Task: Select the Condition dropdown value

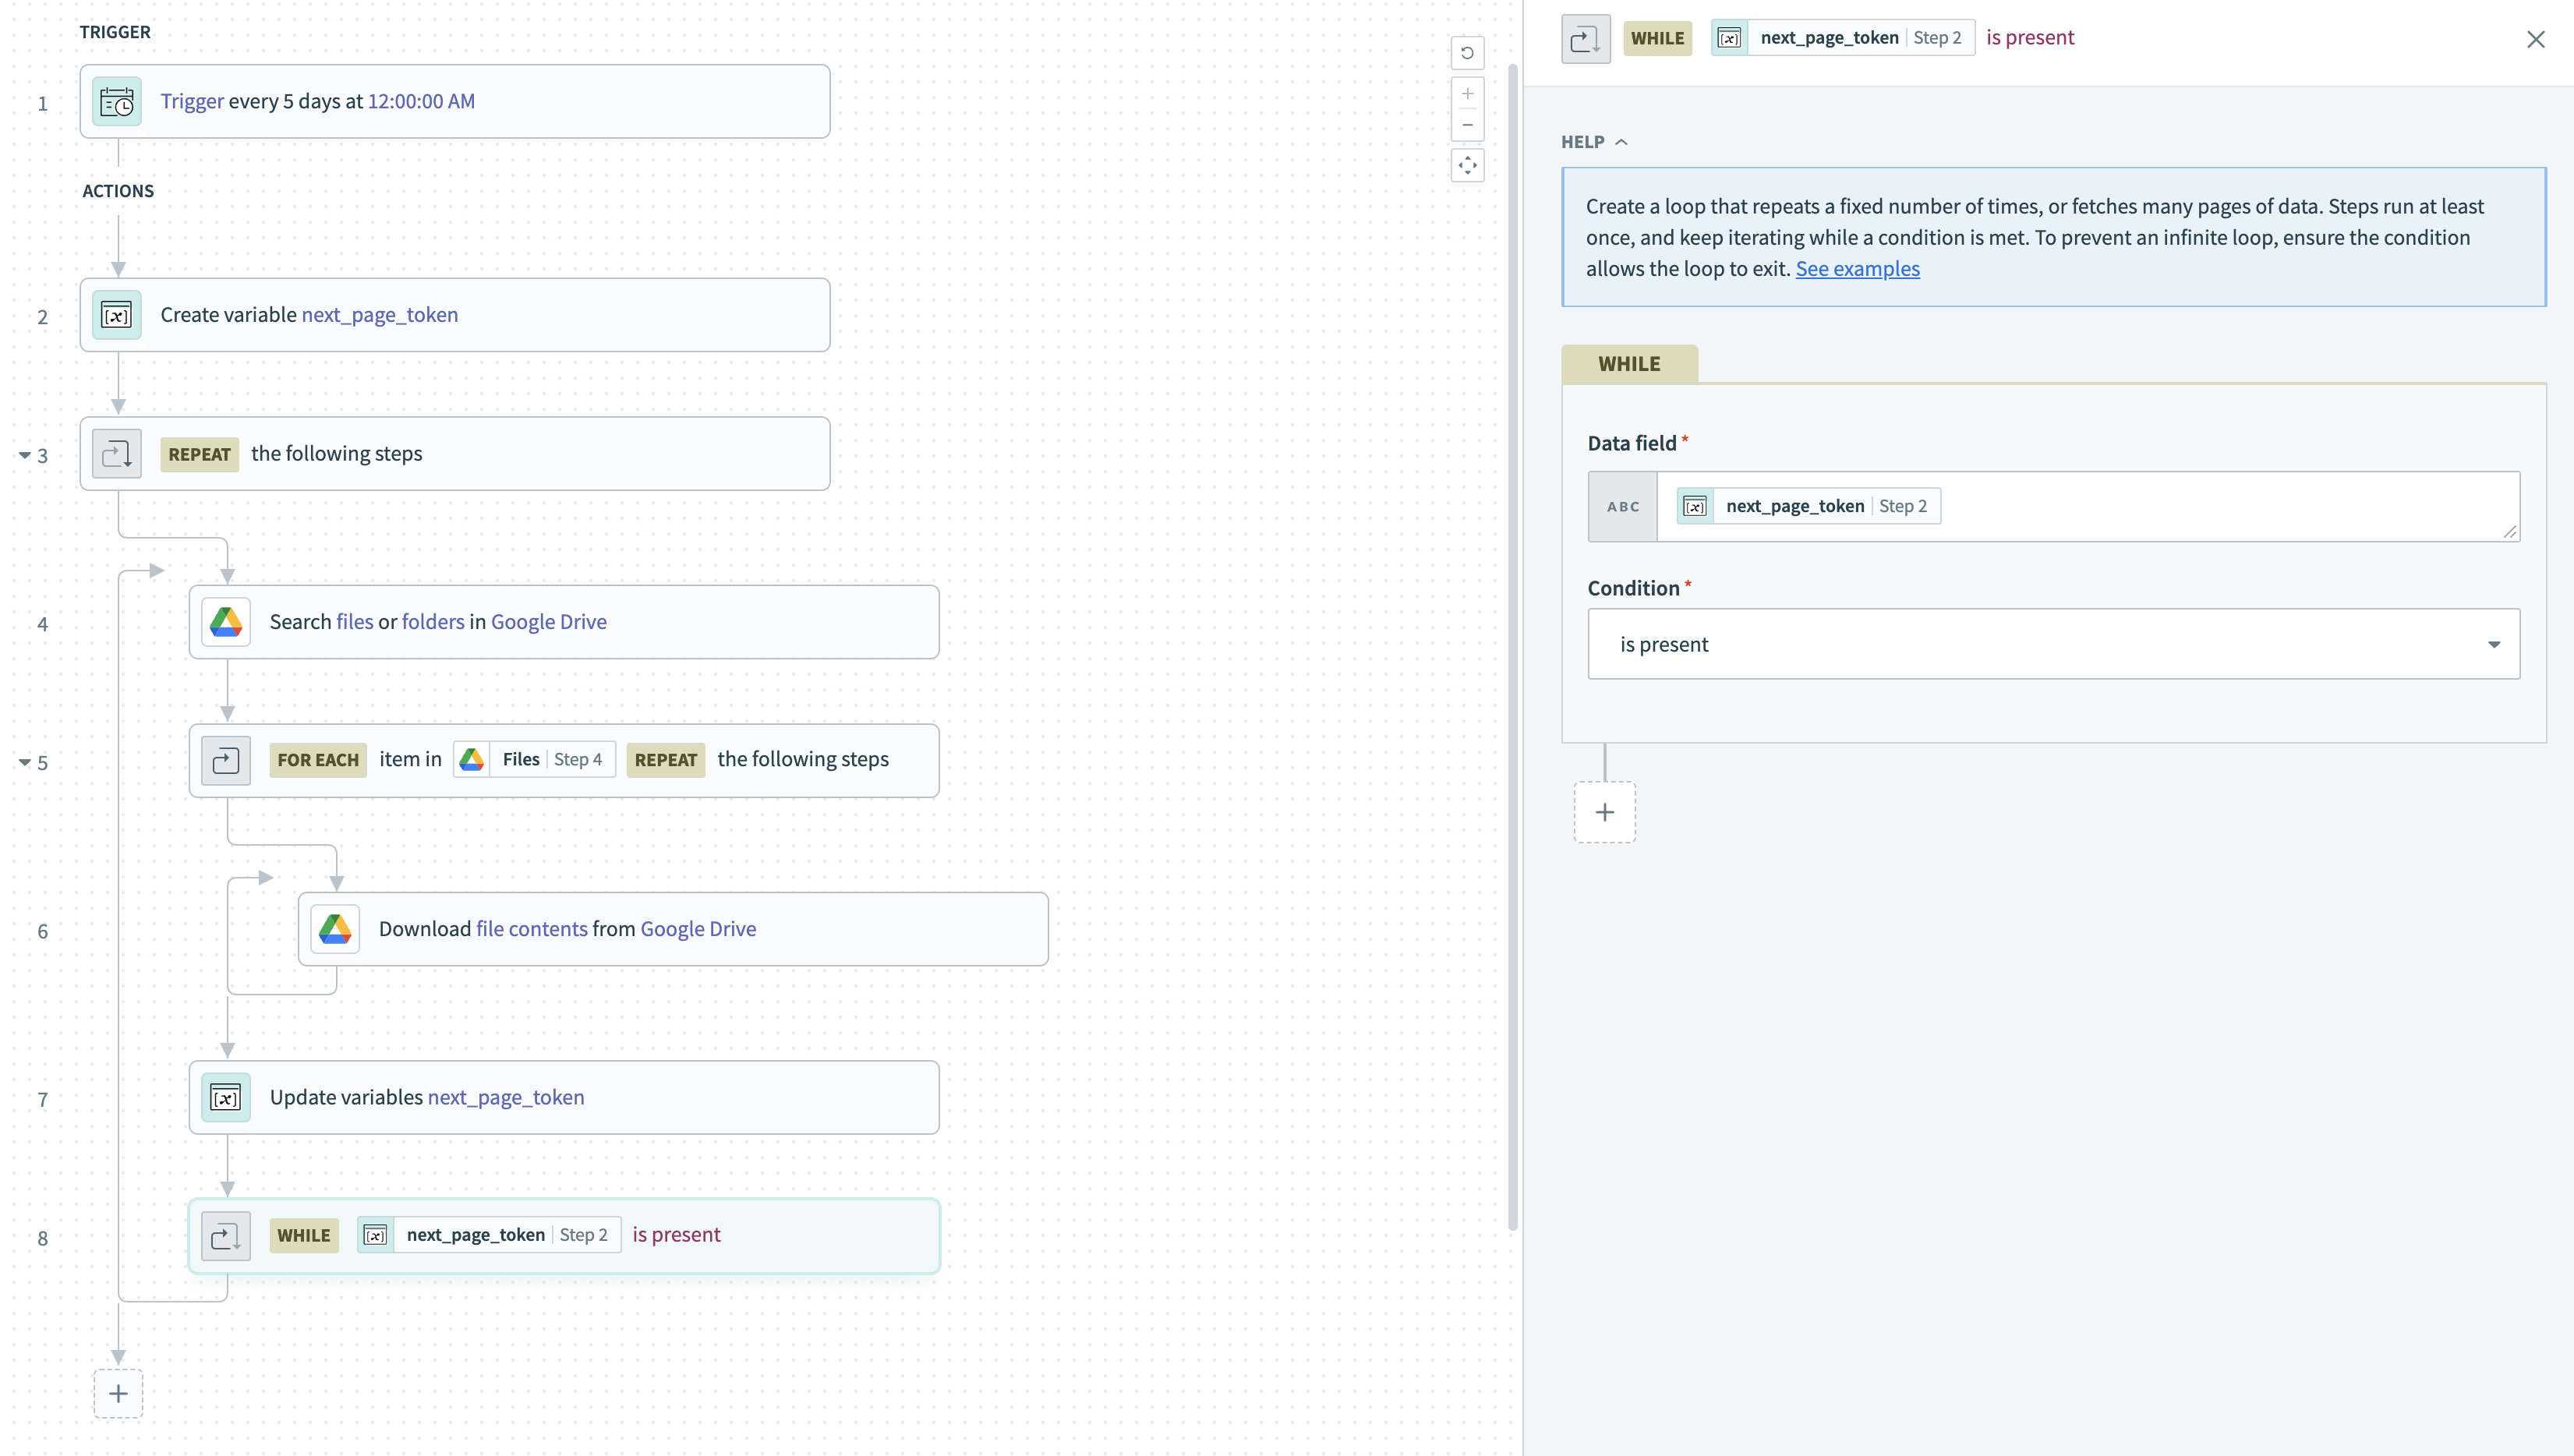Action: point(2052,643)
